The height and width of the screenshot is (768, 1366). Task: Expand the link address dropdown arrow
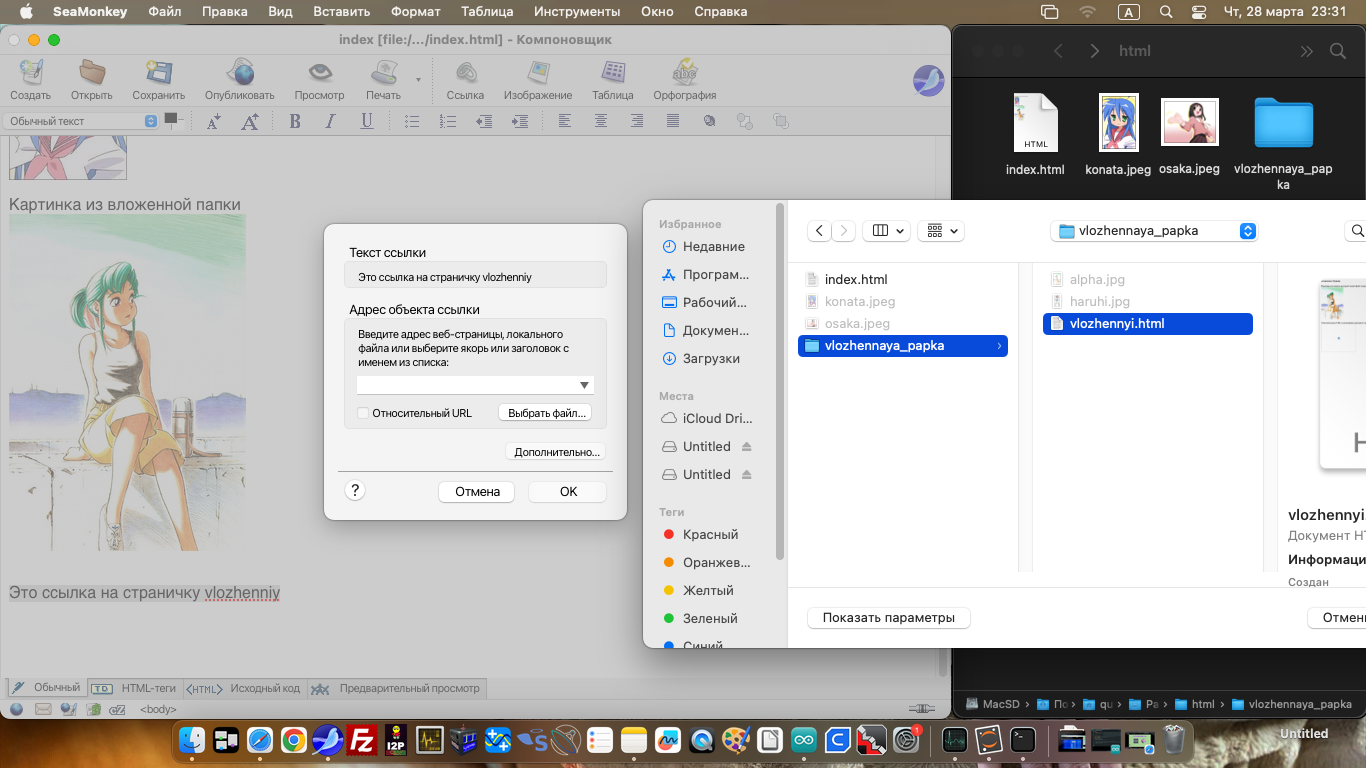pos(584,385)
